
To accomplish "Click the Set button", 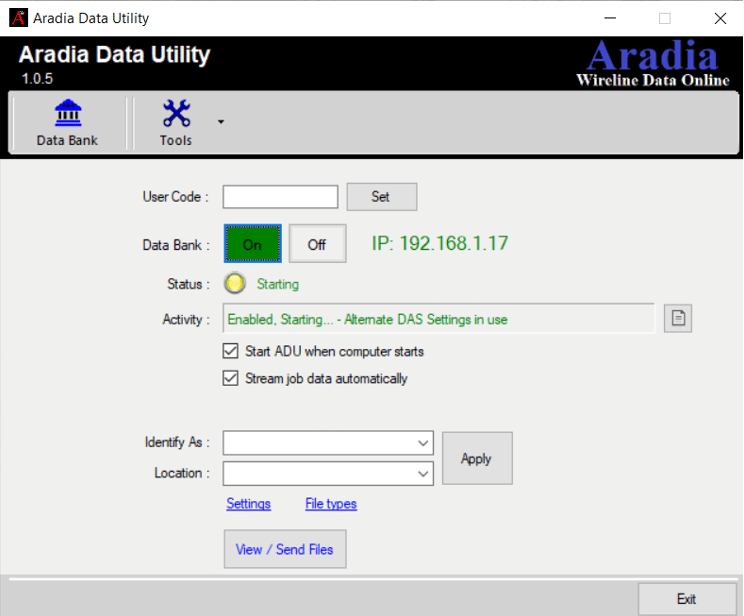I will (382, 197).
